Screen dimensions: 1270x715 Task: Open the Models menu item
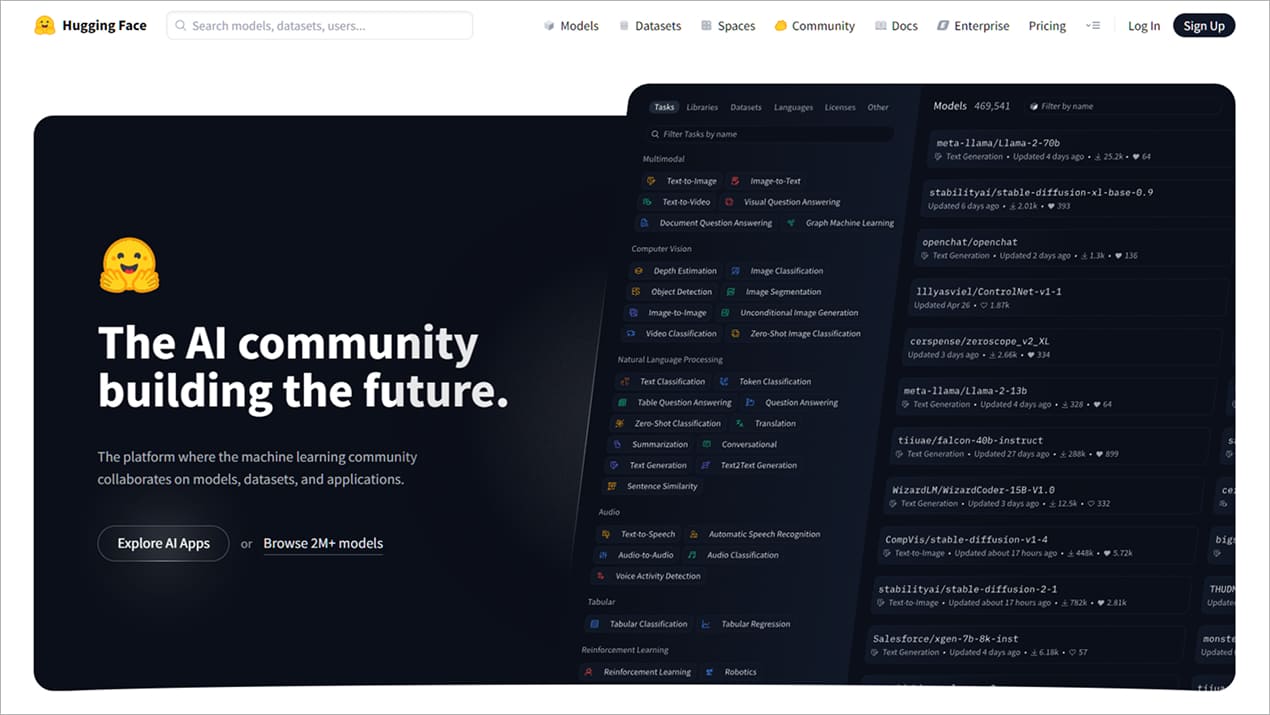(579, 26)
